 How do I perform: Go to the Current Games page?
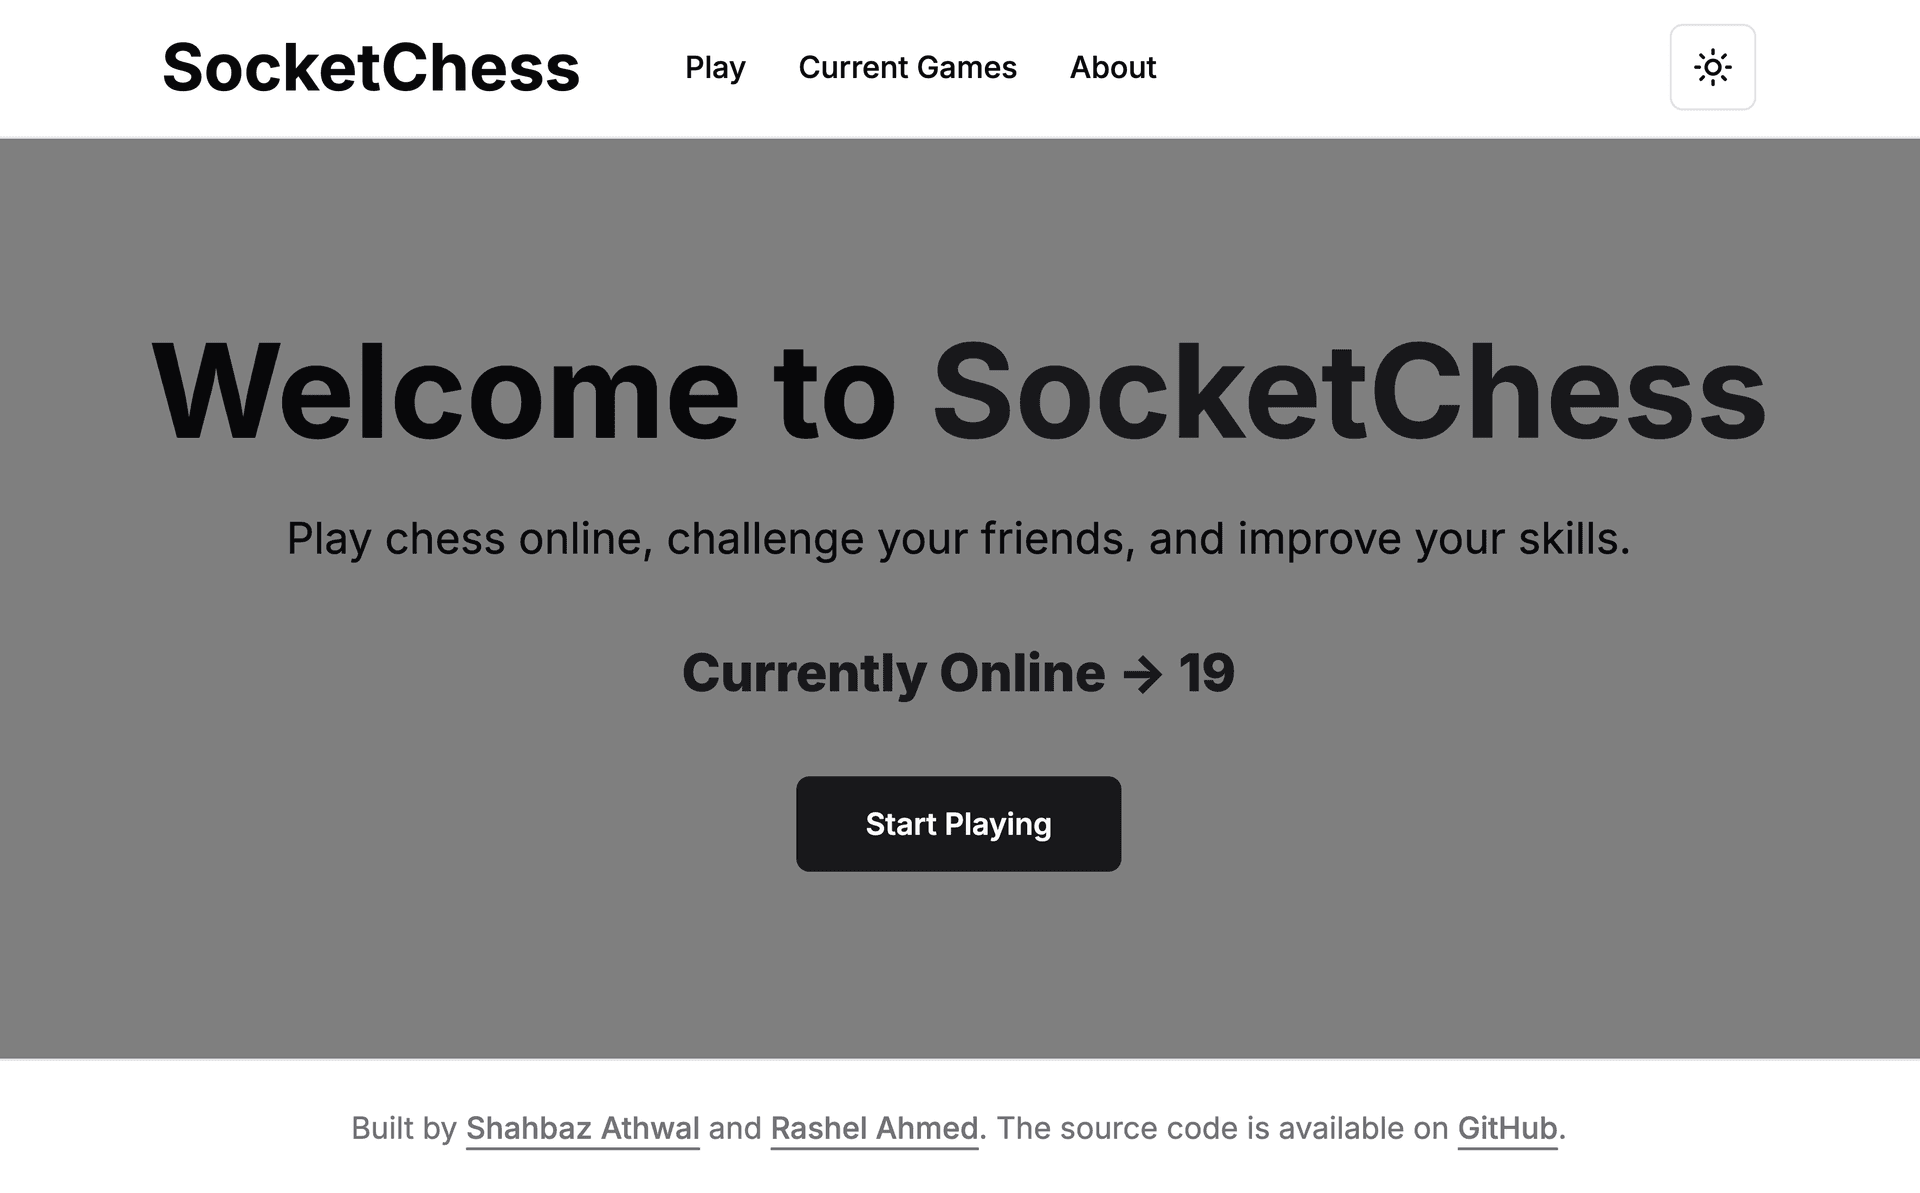(x=907, y=67)
